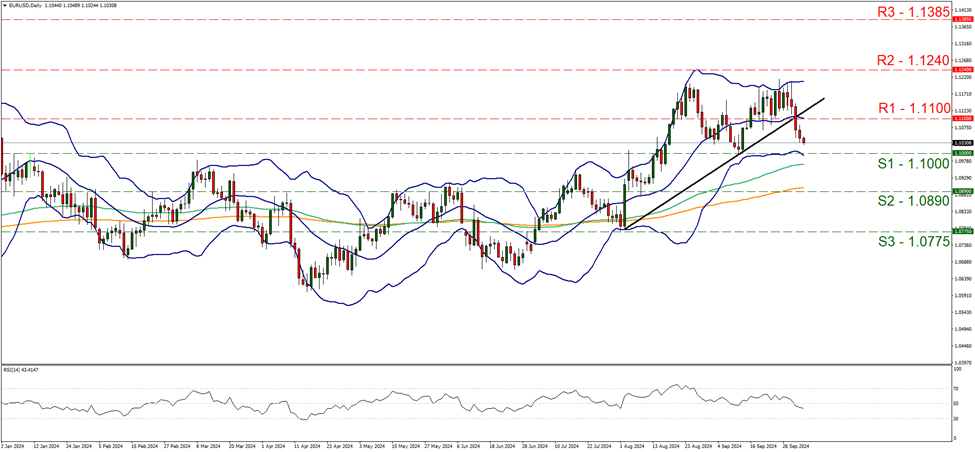Click the red 1.12400 price tag on axis
Viewport: 975px width, 452px height.
[965, 70]
